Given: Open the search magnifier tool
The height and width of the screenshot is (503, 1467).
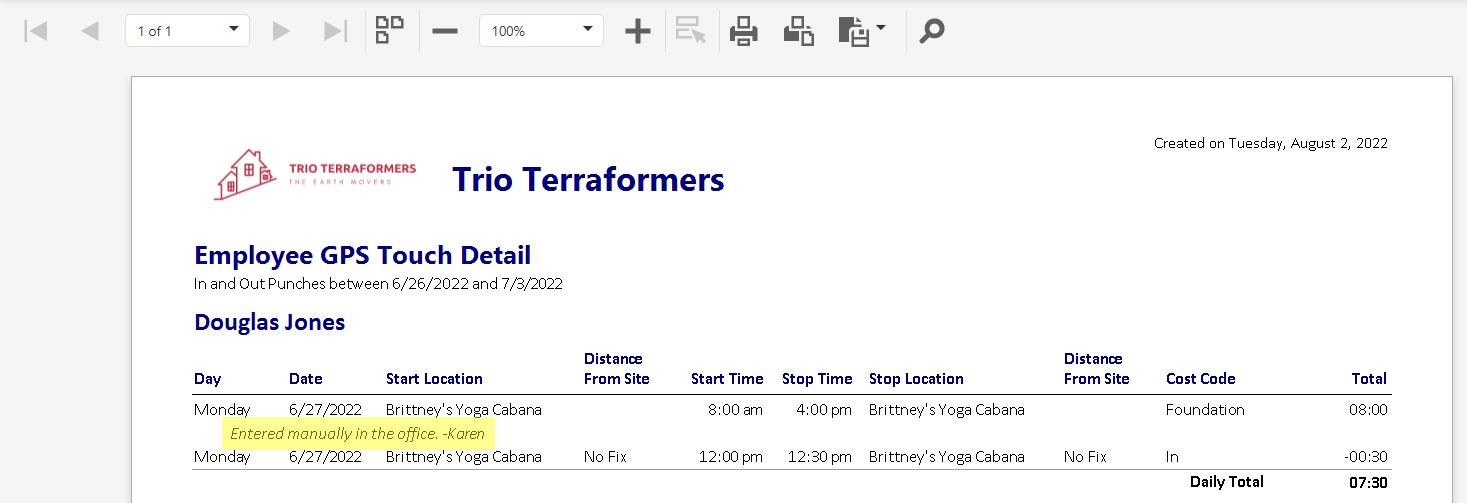Looking at the screenshot, I should (x=931, y=31).
